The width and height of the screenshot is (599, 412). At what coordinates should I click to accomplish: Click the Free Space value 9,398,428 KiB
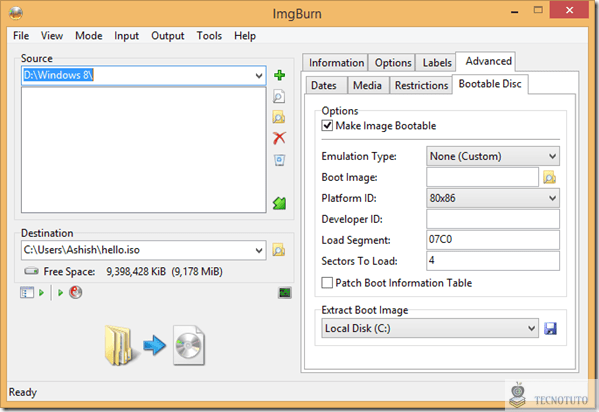(136, 271)
